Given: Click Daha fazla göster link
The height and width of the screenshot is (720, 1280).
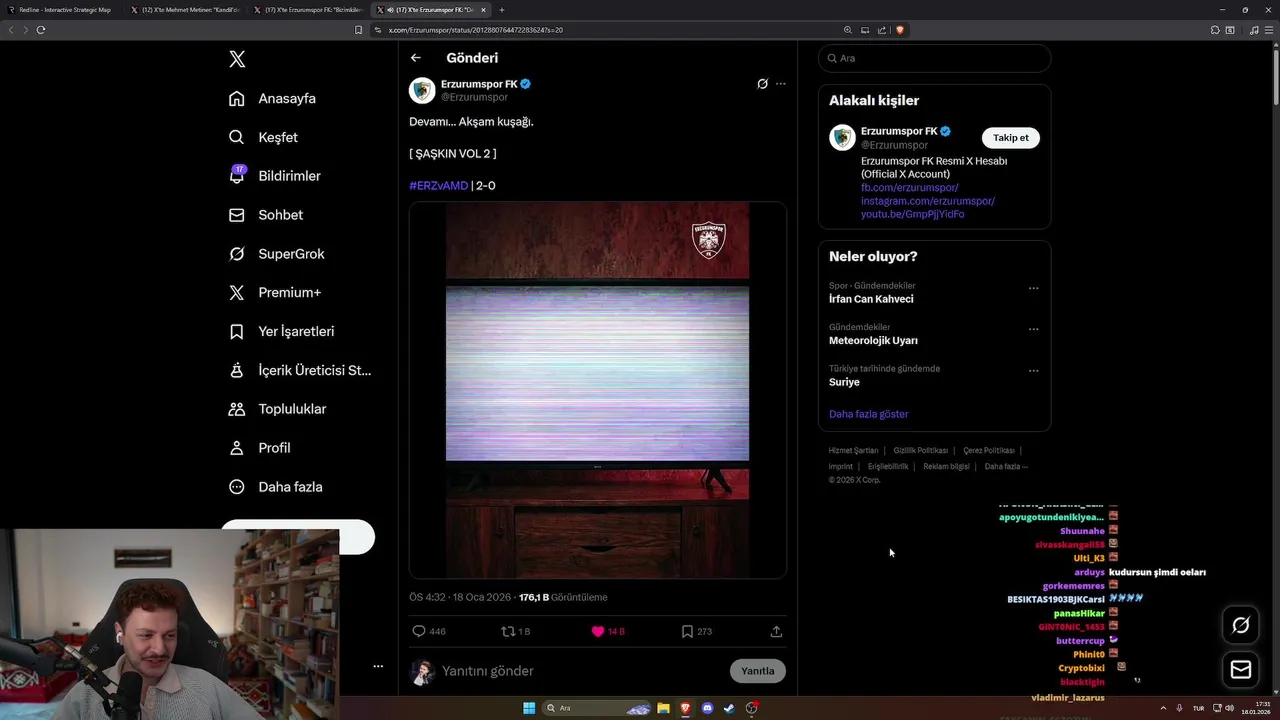Looking at the screenshot, I should point(869,414).
